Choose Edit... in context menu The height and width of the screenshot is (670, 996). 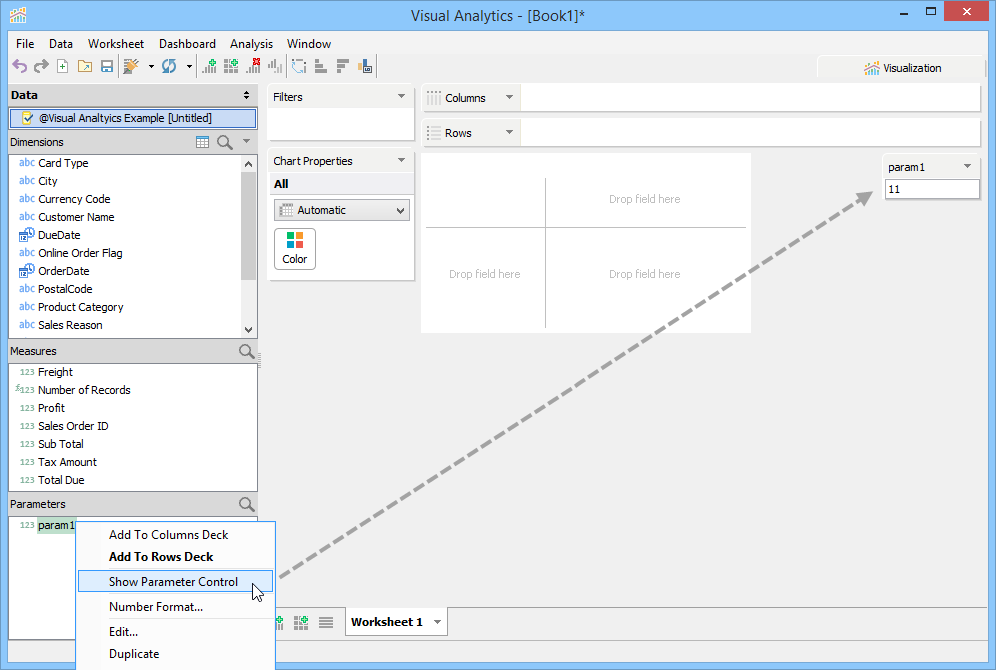[175, 632]
